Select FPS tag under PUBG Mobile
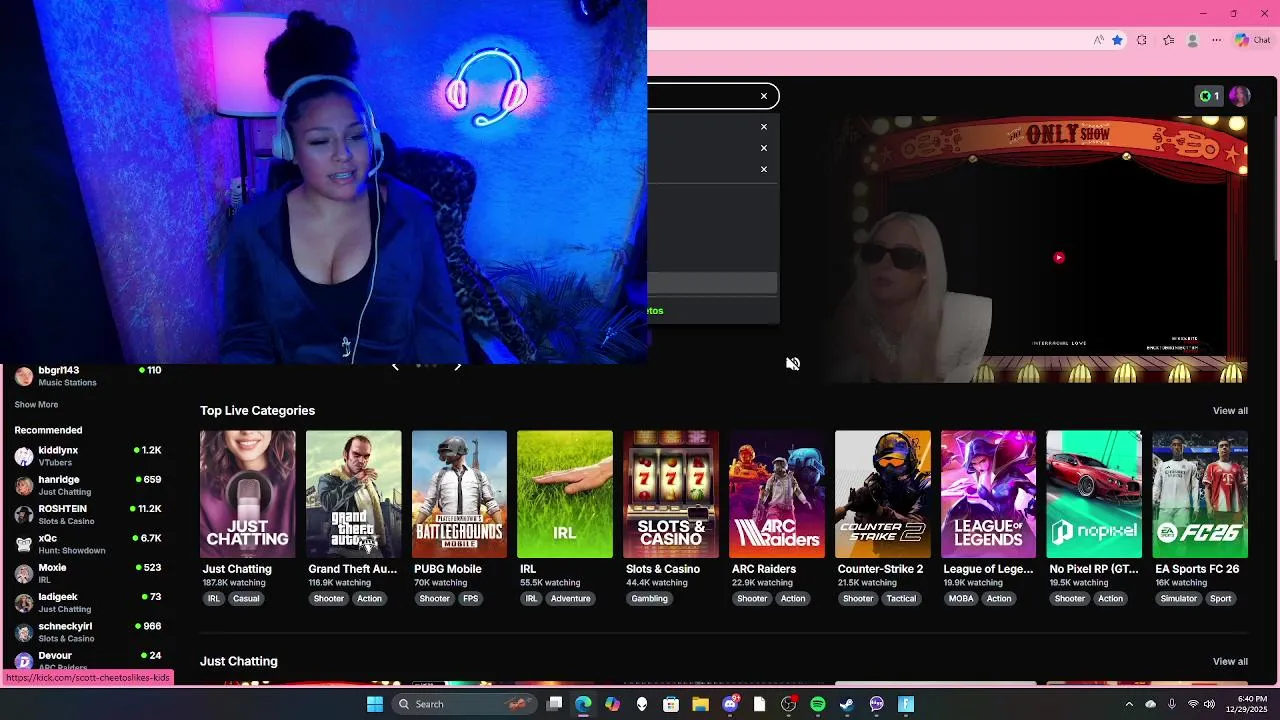The width and height of the screenshot is (1280, 720). 471,599
